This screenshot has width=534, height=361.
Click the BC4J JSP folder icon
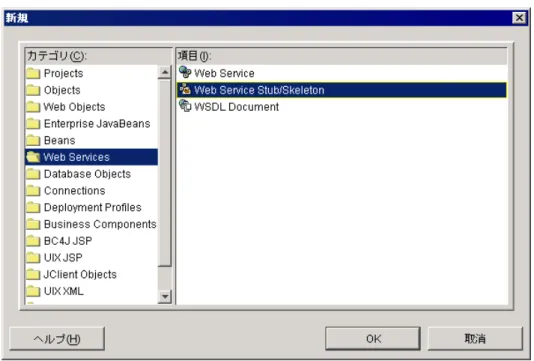pos(33,241)
